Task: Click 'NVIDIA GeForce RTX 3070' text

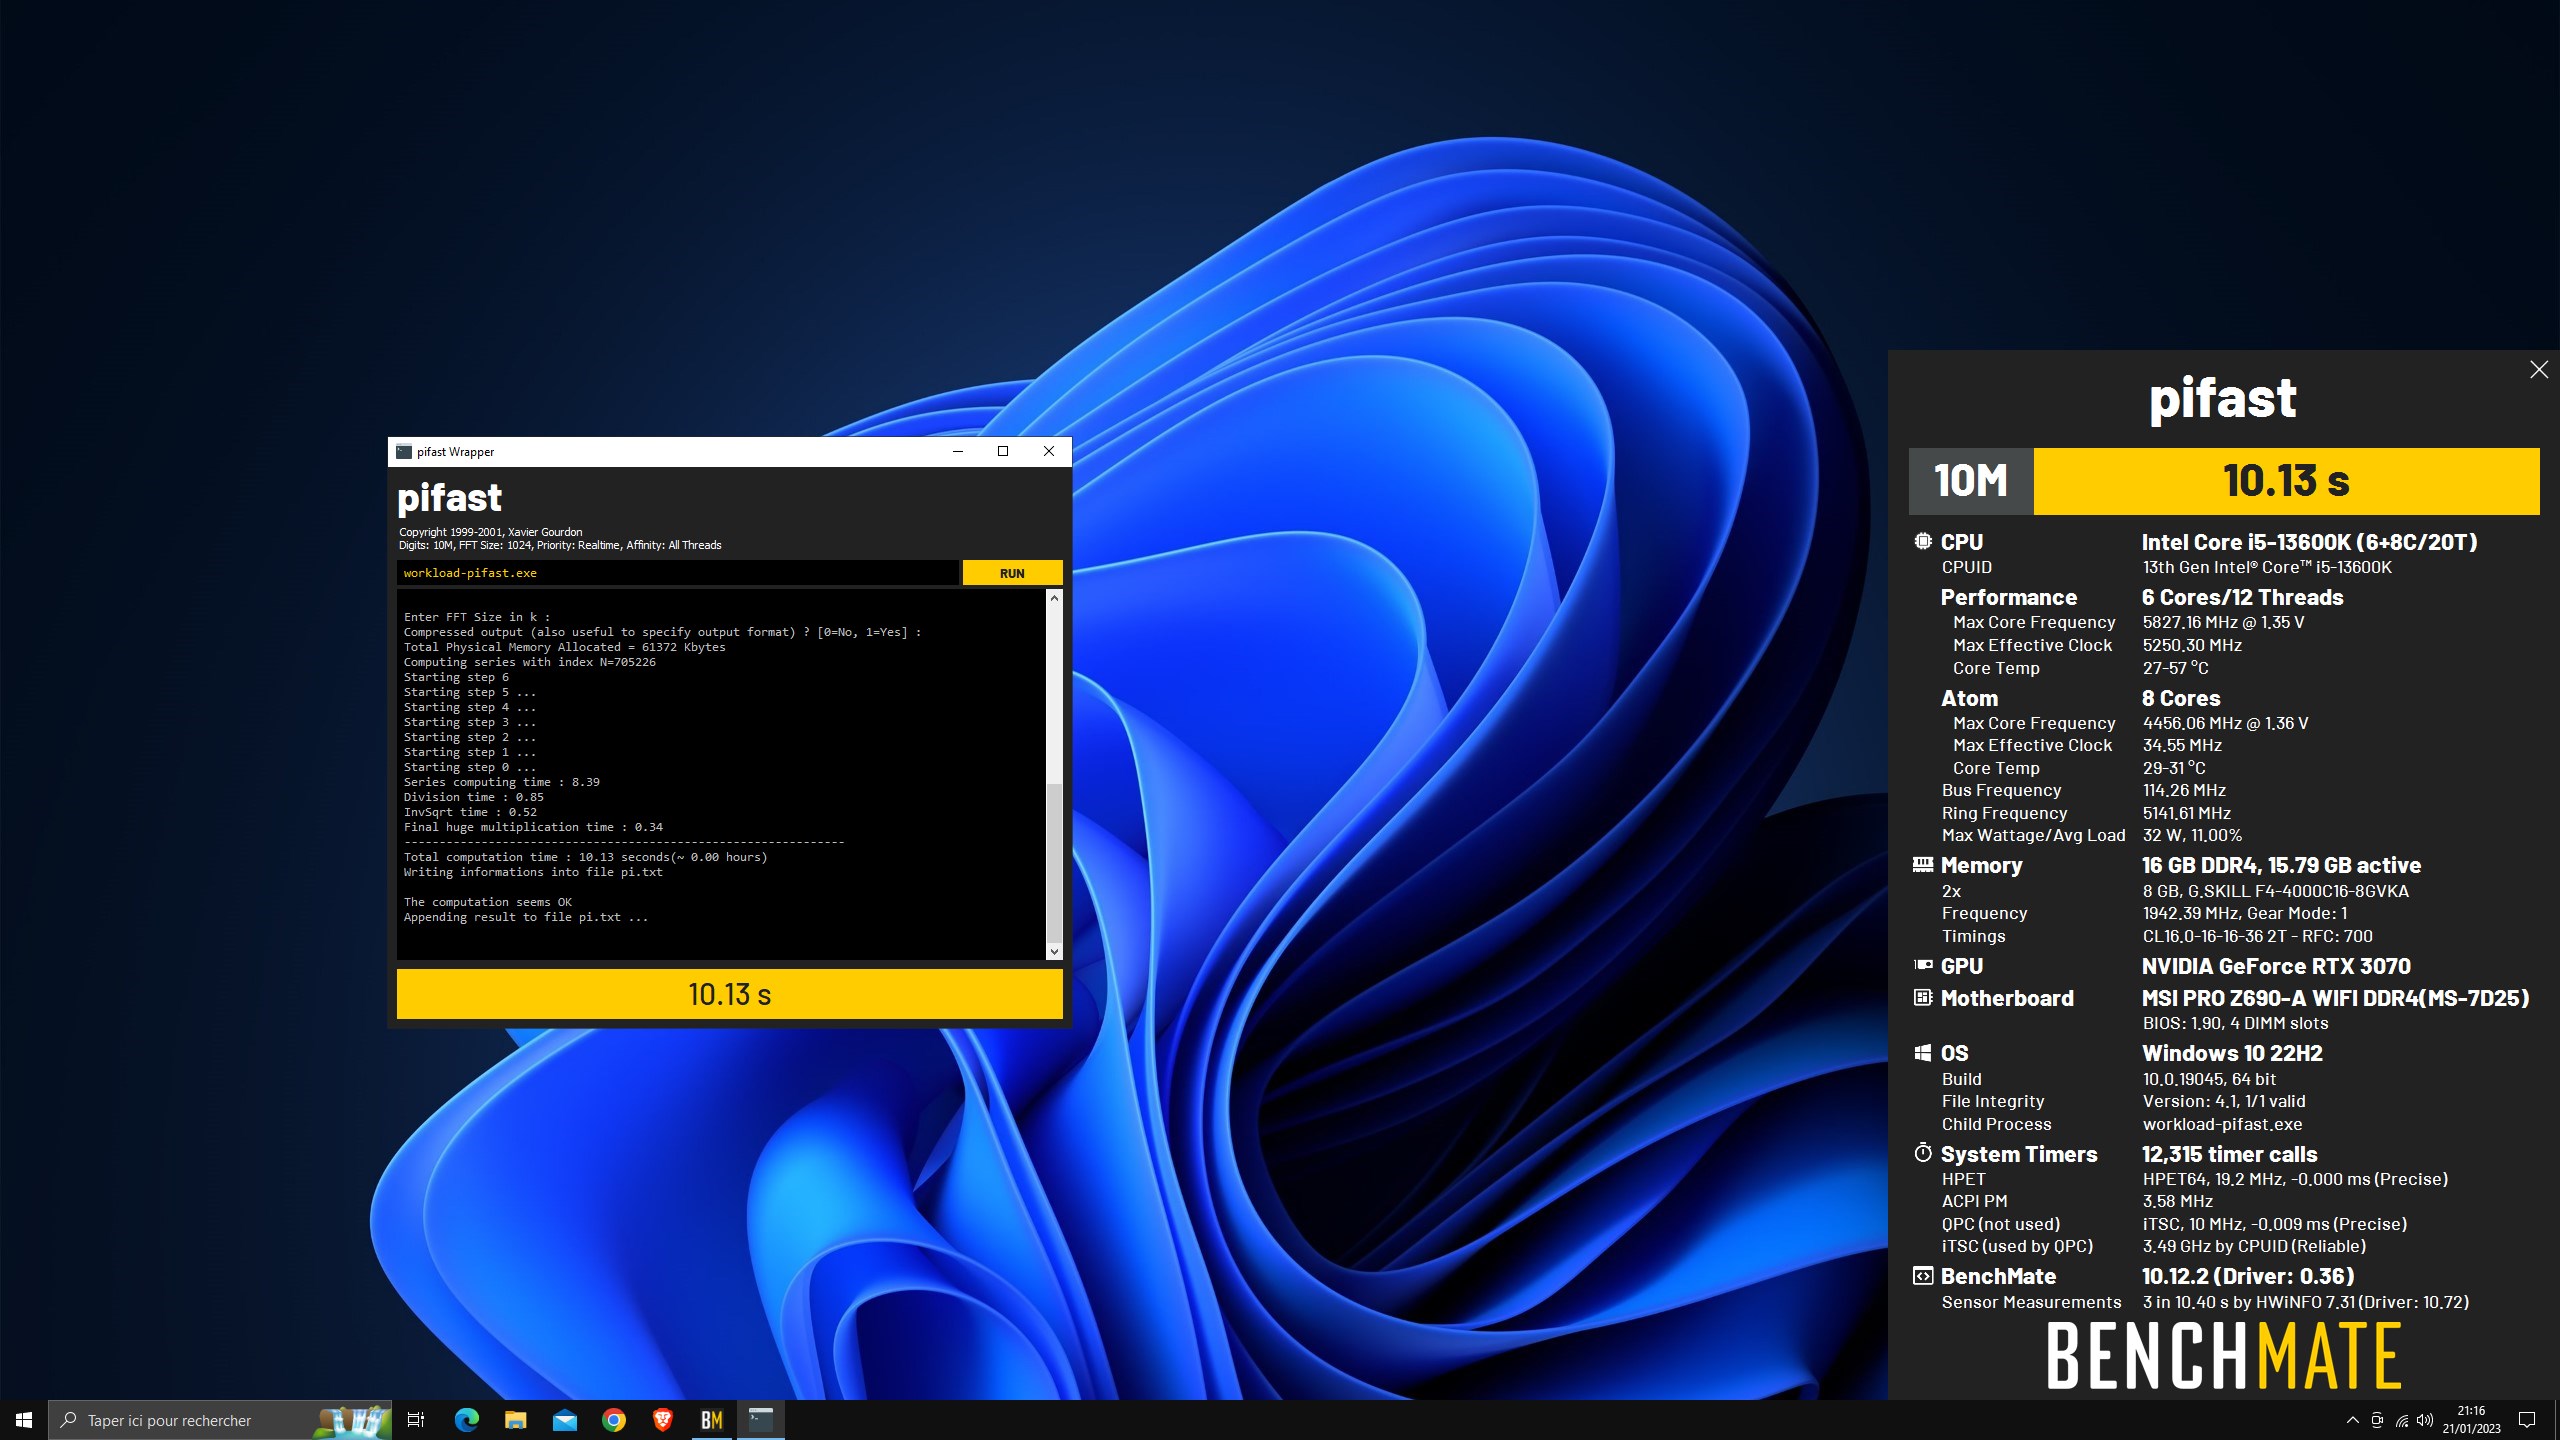Action: 2276,966
